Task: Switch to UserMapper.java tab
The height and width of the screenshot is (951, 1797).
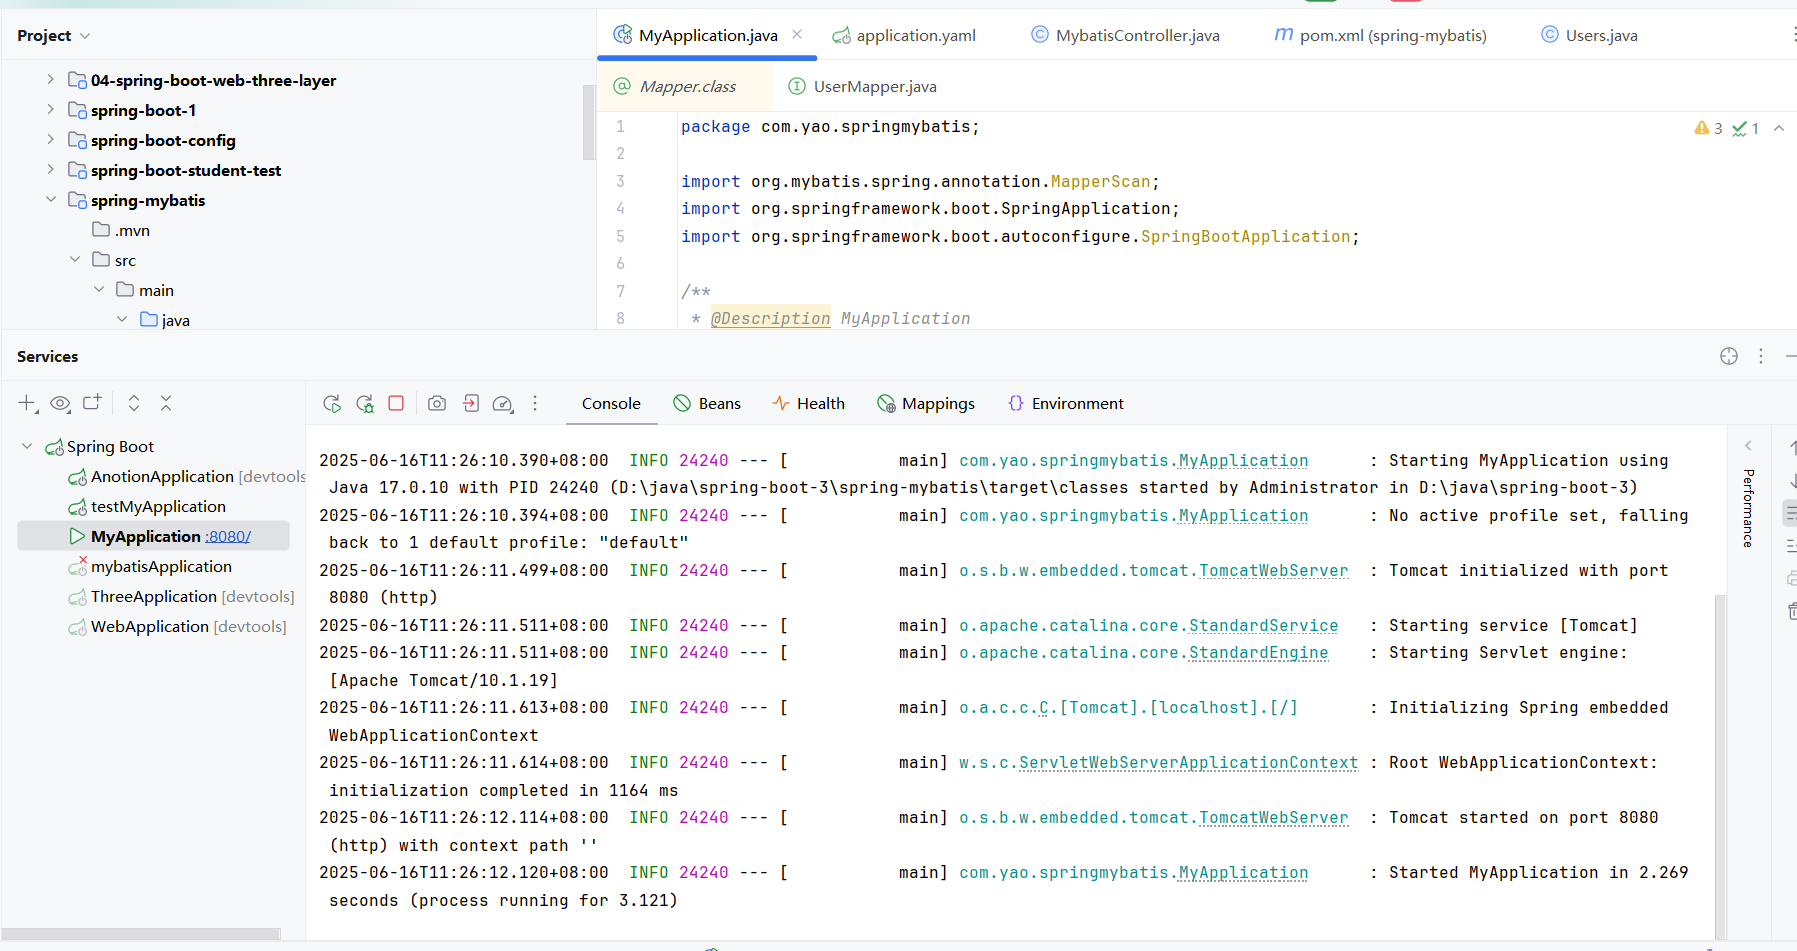Action: pyautogui.click(x=863, y=86)
